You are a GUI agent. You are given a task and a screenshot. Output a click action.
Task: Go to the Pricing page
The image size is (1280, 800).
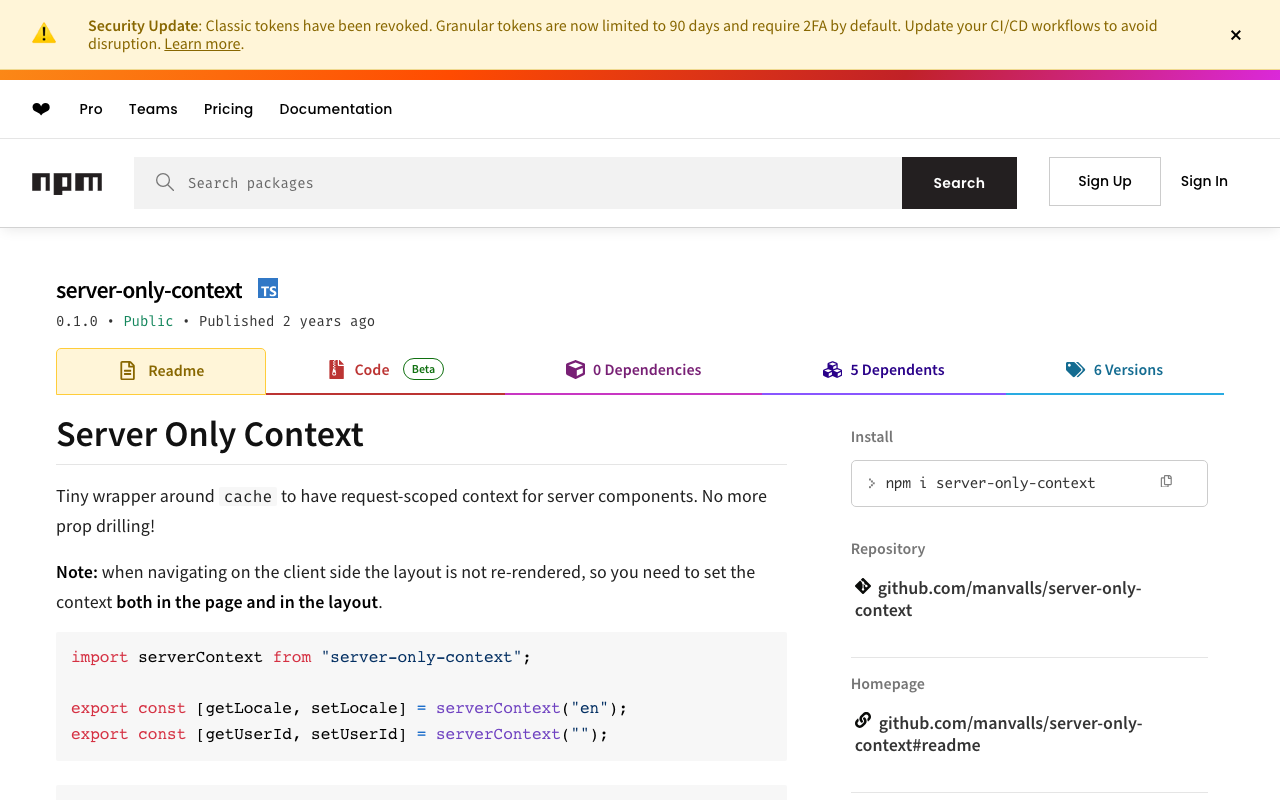coord(228,109)
